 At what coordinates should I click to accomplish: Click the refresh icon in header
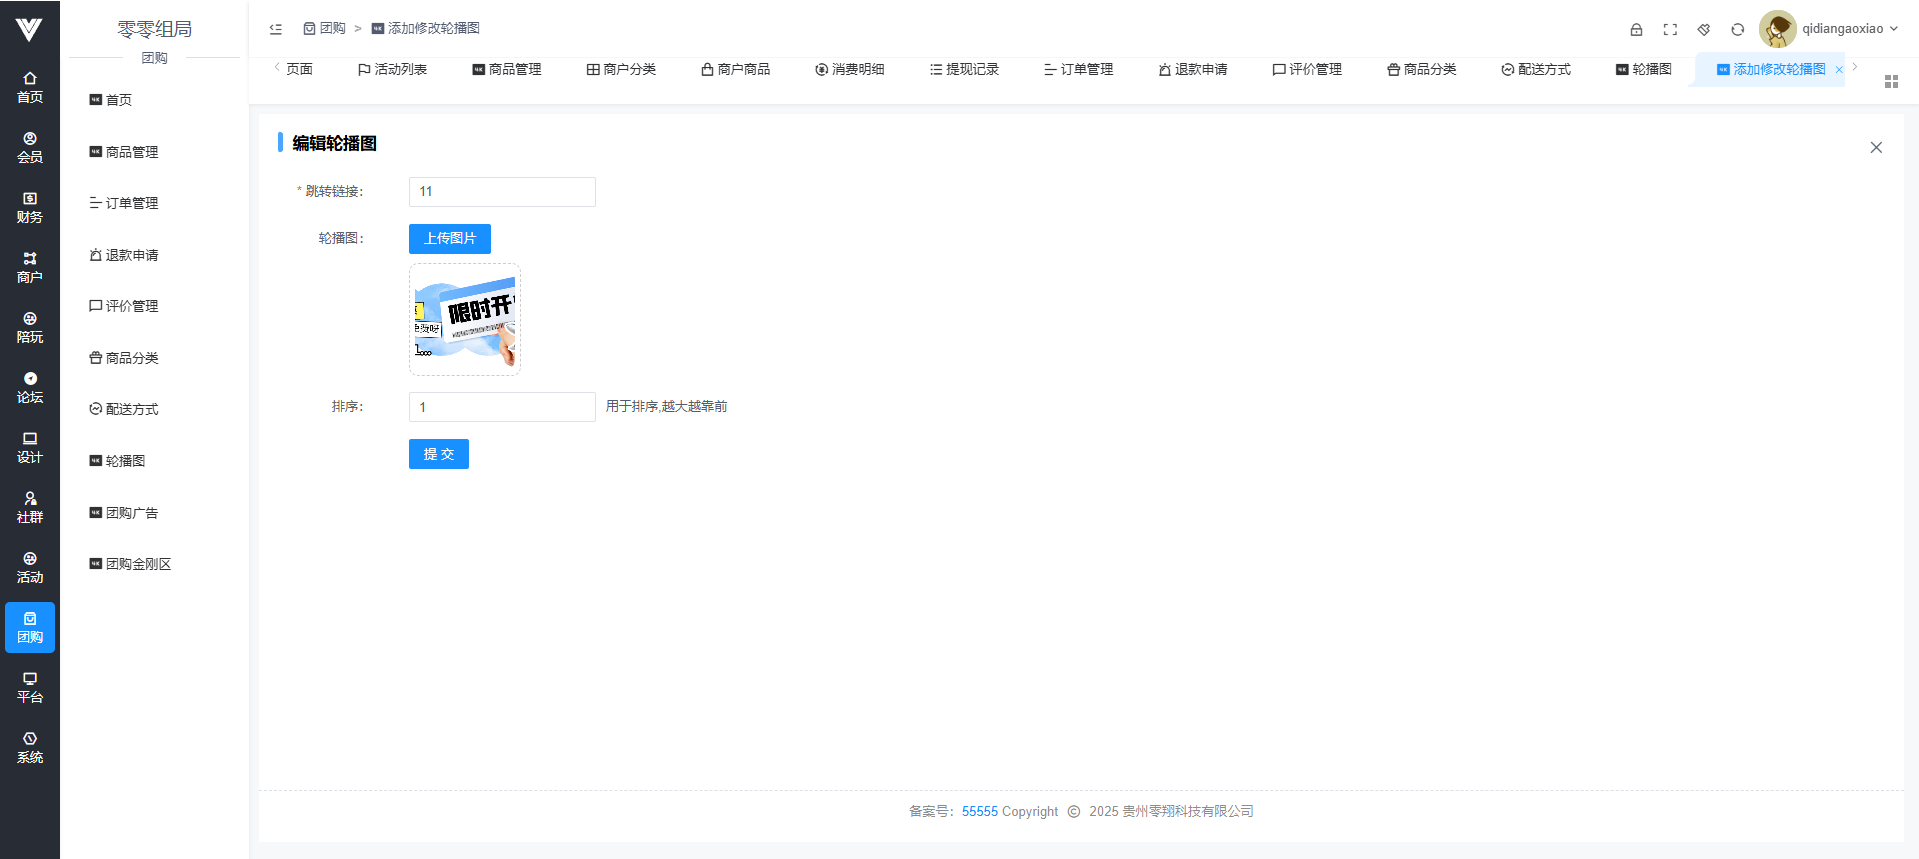coord(1738,30)
